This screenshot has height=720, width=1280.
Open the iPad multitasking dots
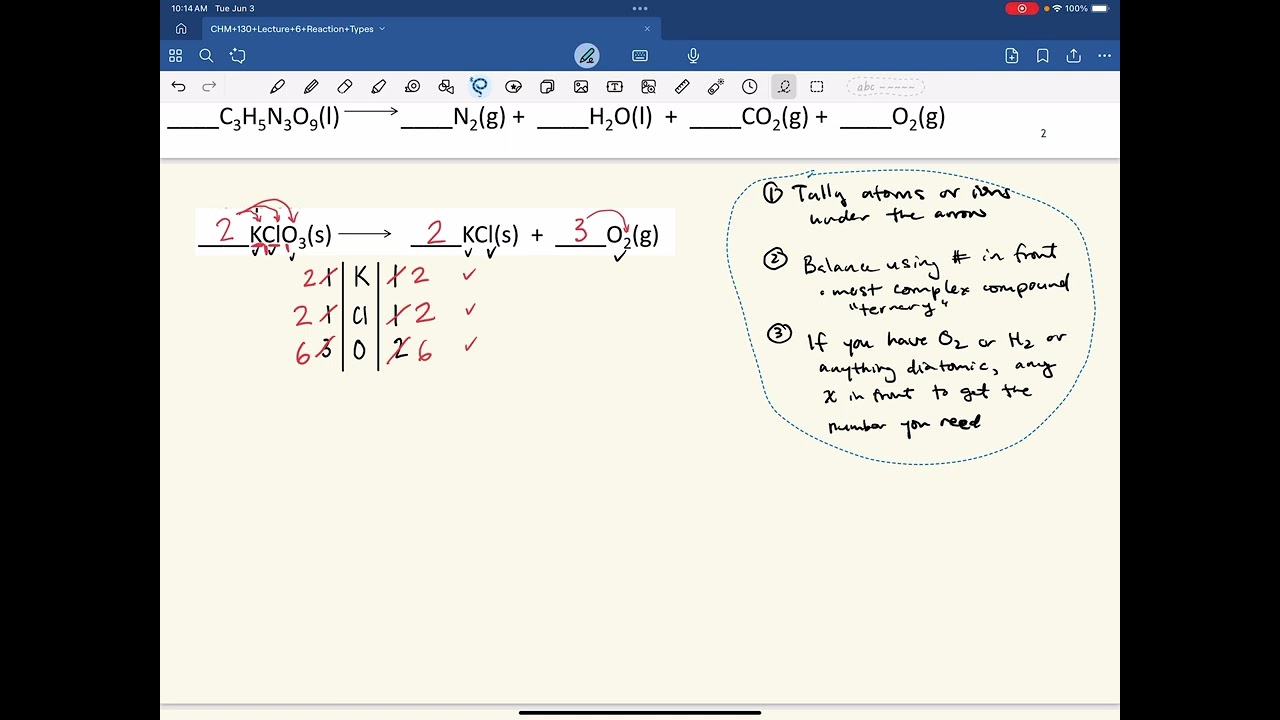[x=640, y=8]
